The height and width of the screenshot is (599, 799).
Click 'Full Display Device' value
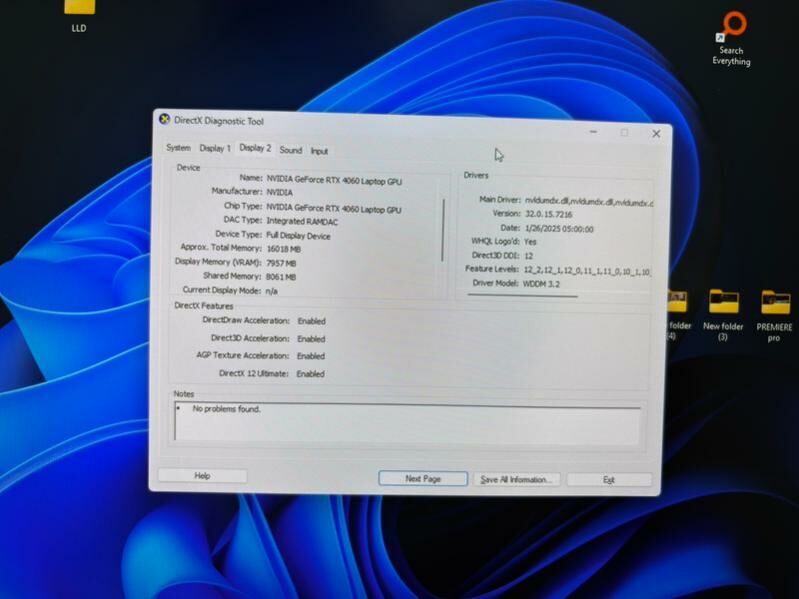(298, 236)
